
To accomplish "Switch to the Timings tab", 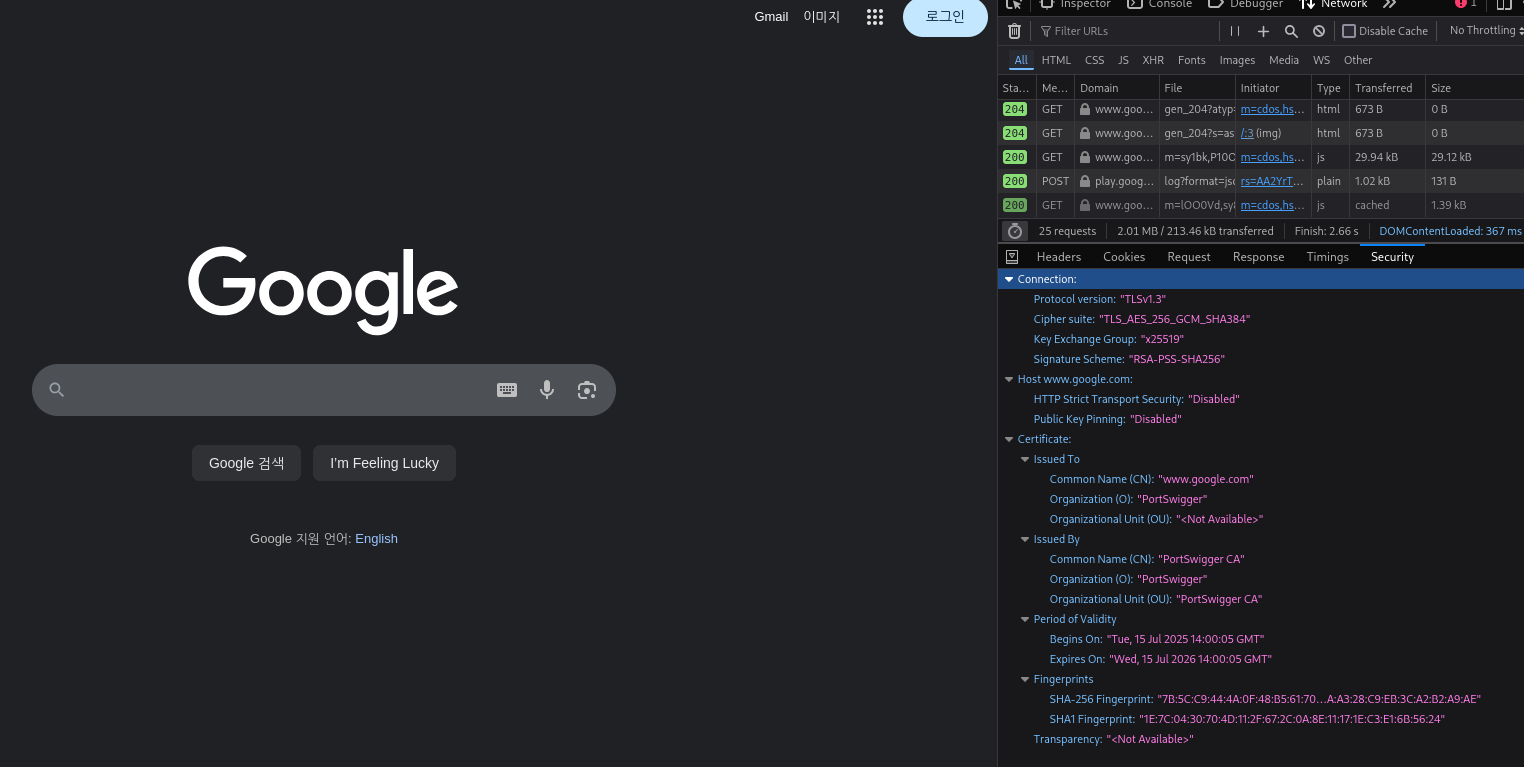I will pyautogui.click(x=1327, y=257).
